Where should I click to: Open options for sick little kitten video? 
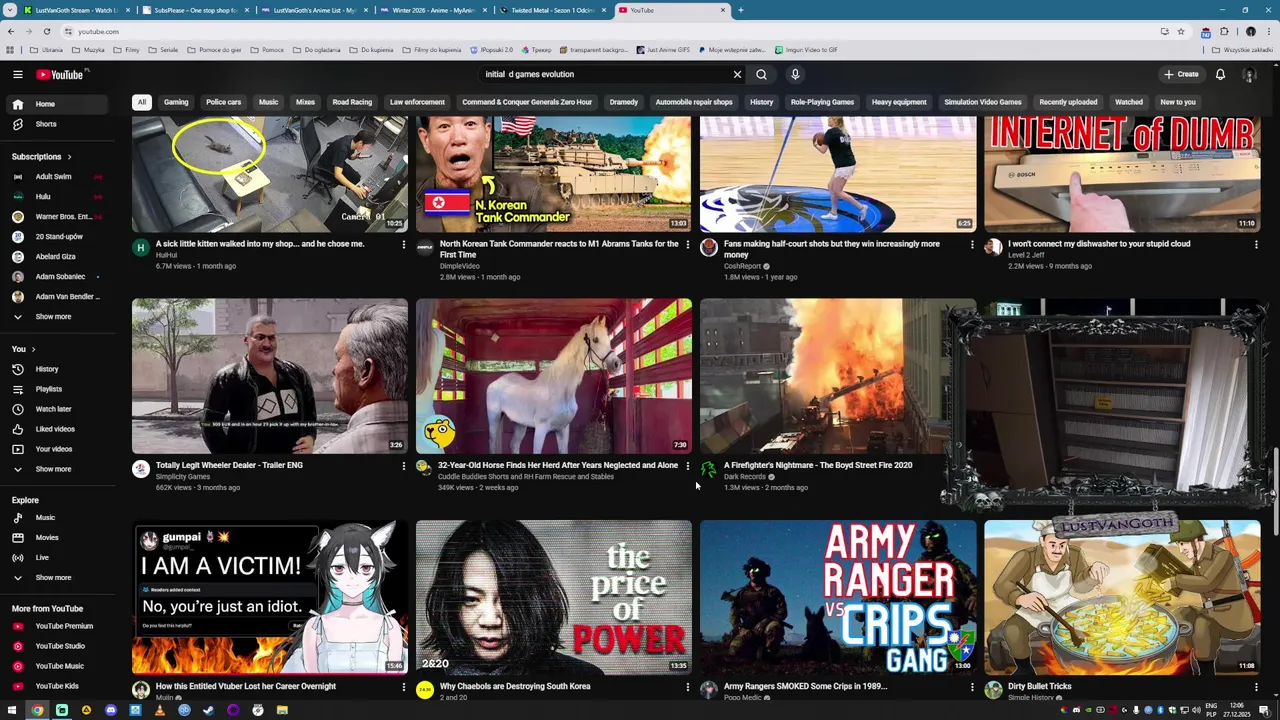(x=404, y=244)
